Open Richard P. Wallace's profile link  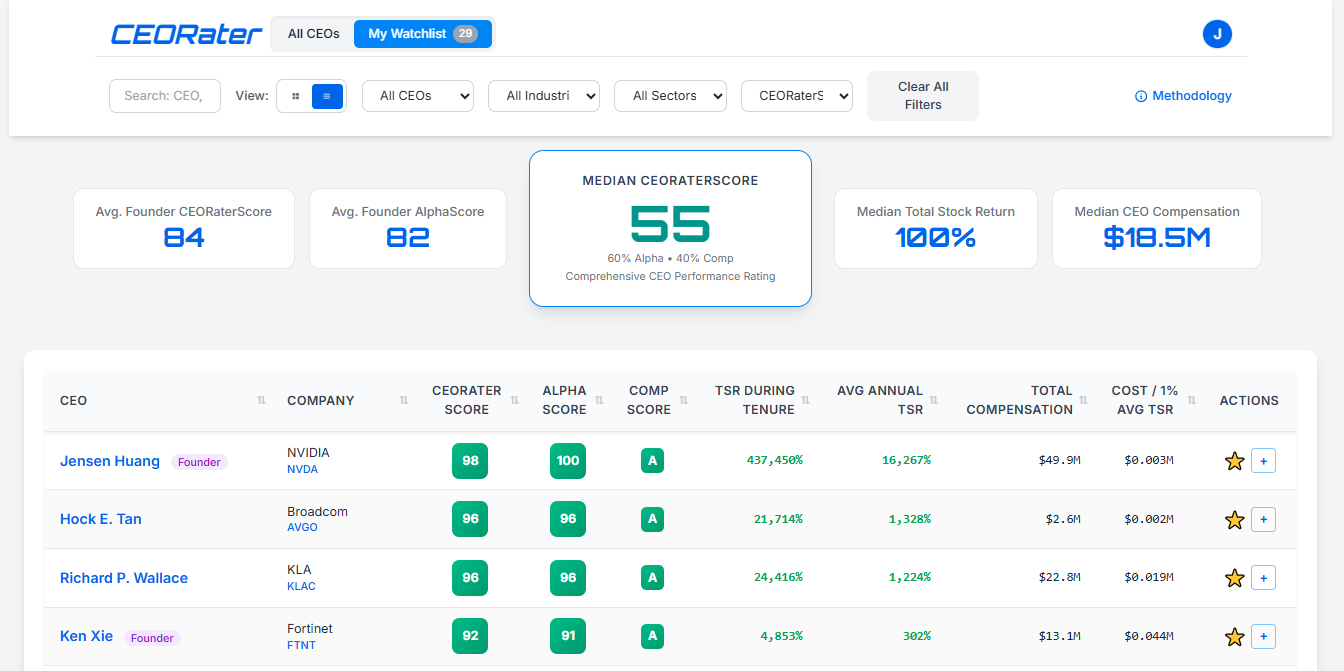coord(124,578)
